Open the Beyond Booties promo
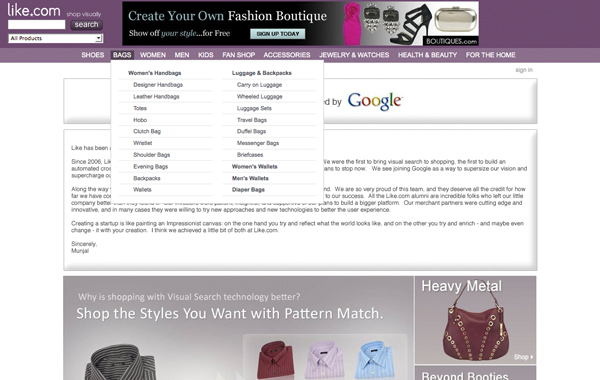 coord(475,373)
